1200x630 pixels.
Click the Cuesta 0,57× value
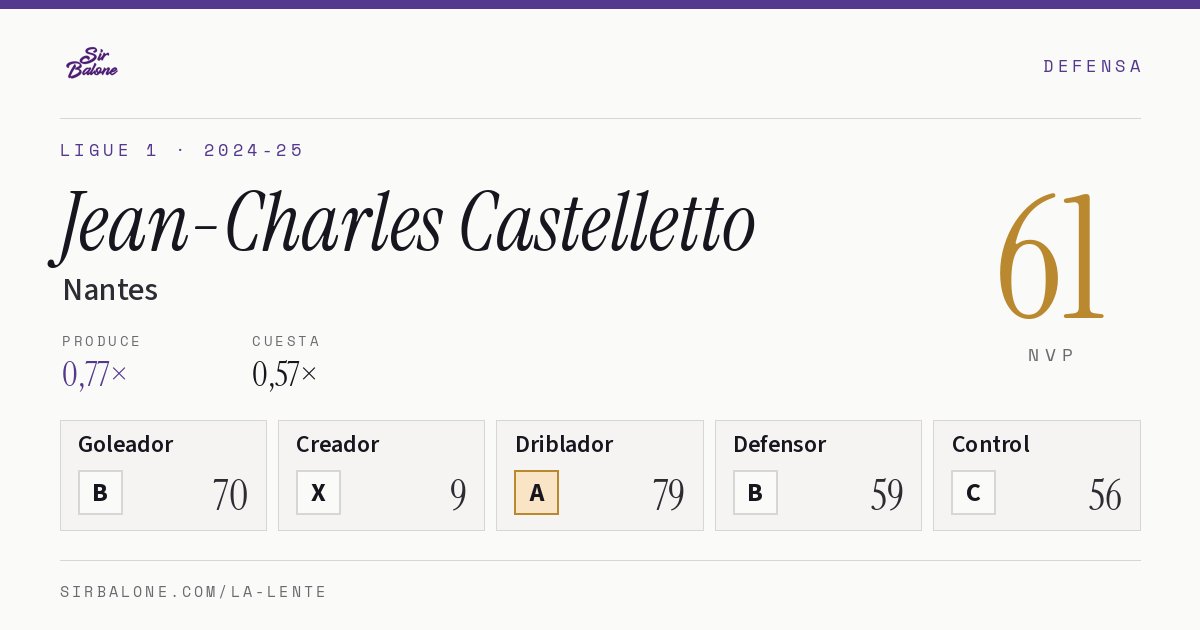tap(285, 374)
